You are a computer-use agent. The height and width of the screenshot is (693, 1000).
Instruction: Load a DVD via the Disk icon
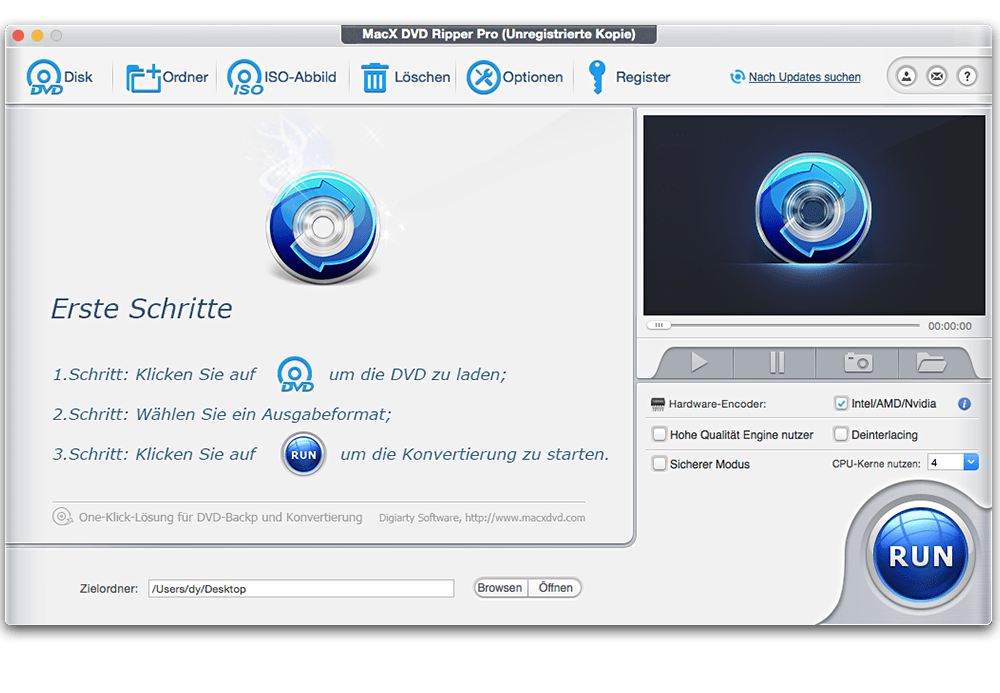point(48,76)
